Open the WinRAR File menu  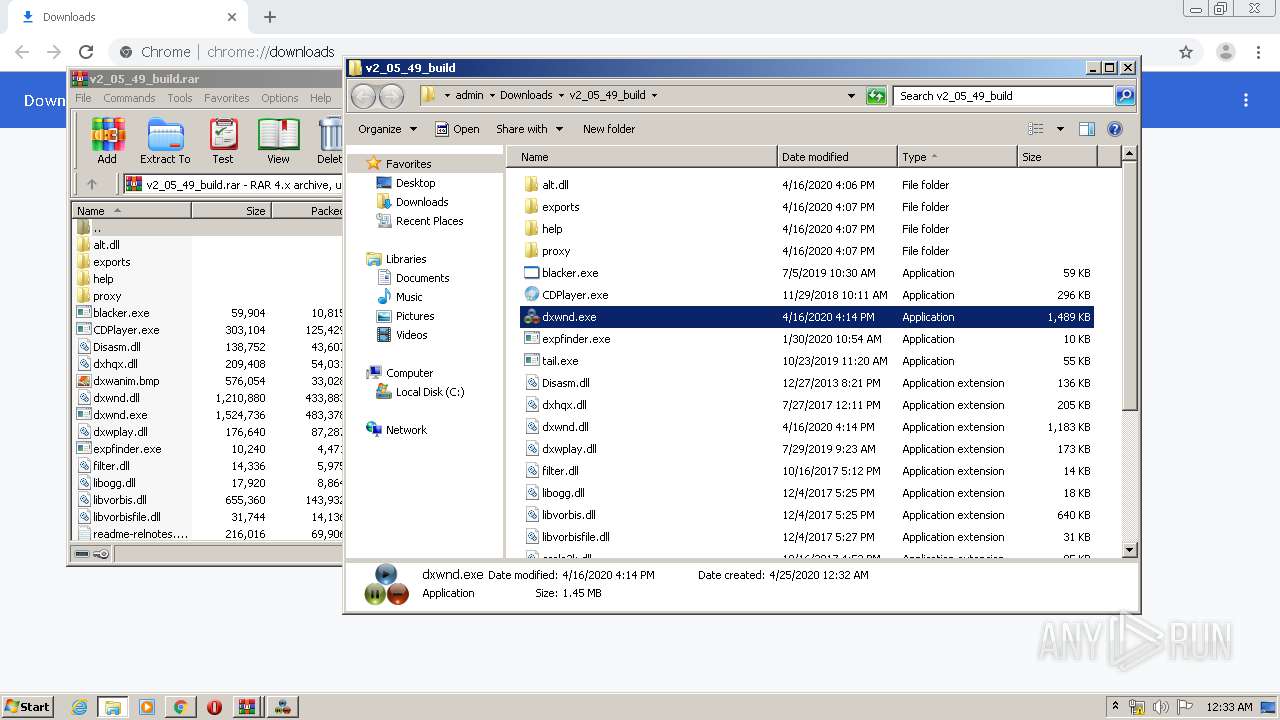pyautogui.click(x=83, y=98)
